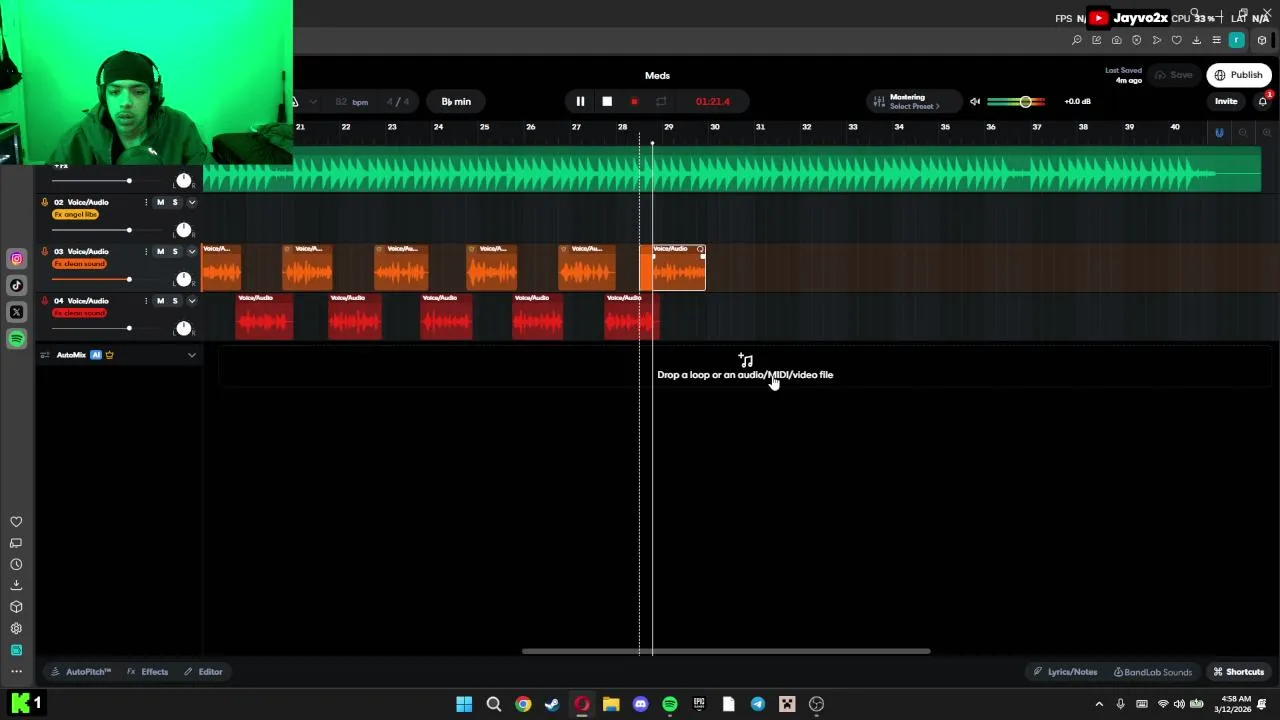The width and height of the screenshot is (1280, 720).
Task: Mute track 02 Voice/Audio
Action: 160,202
